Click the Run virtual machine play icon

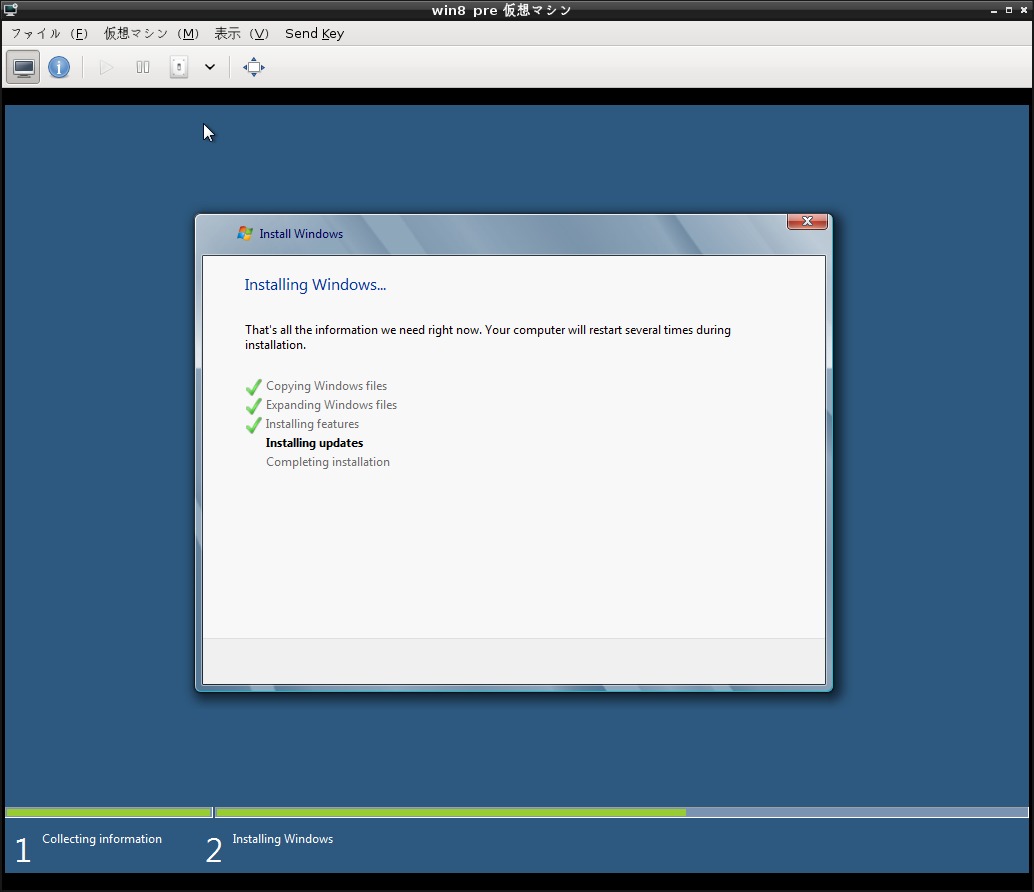106,67
